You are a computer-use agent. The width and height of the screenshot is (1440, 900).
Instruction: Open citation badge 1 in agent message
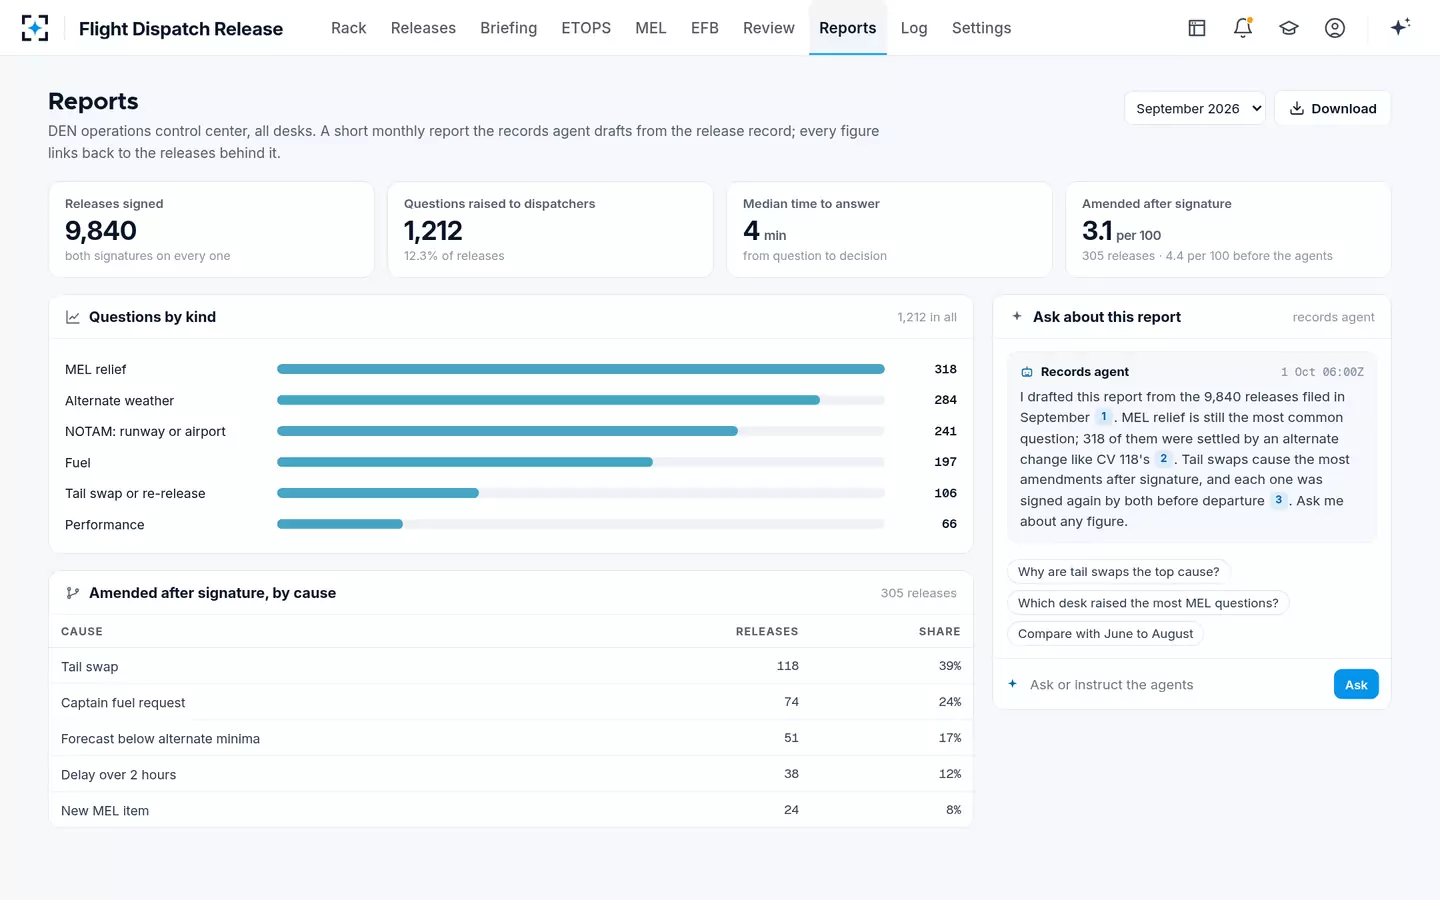tap(1104, 417)
